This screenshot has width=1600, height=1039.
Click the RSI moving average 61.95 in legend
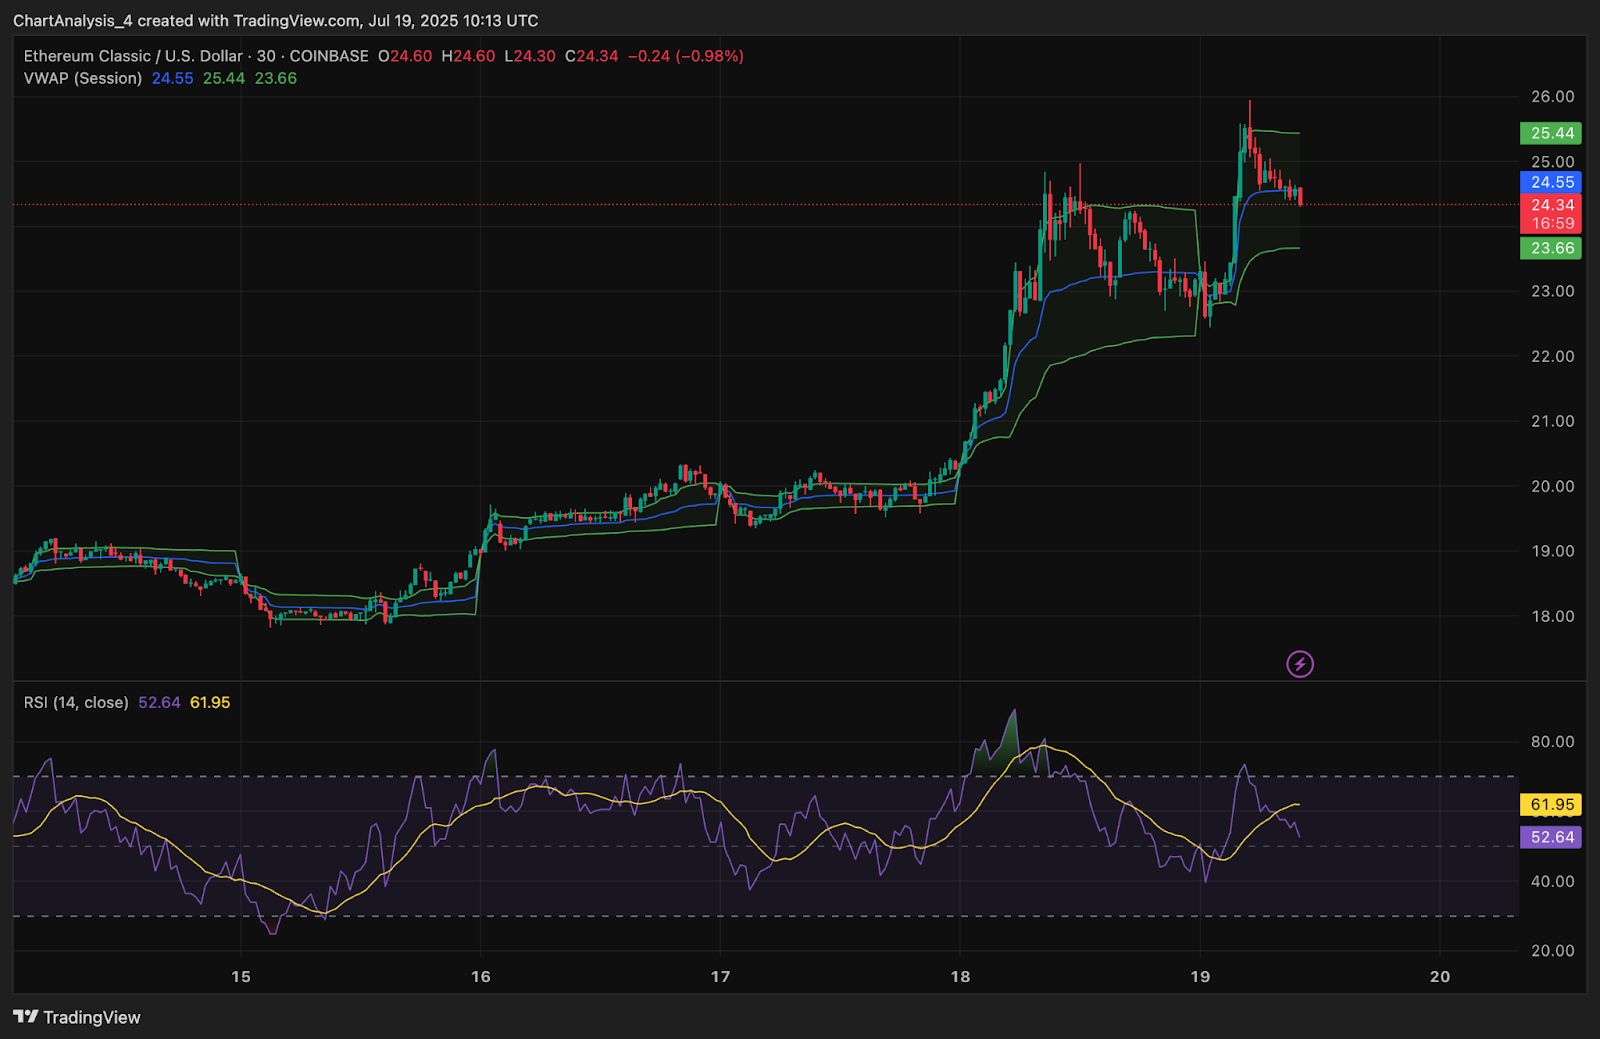tap(210, 702)
